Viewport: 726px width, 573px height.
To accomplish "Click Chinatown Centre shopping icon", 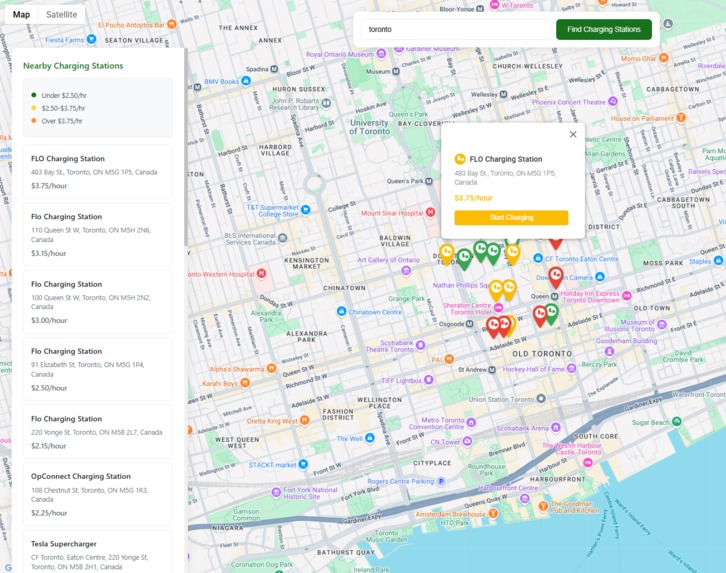I will click(x=342, y=311).
